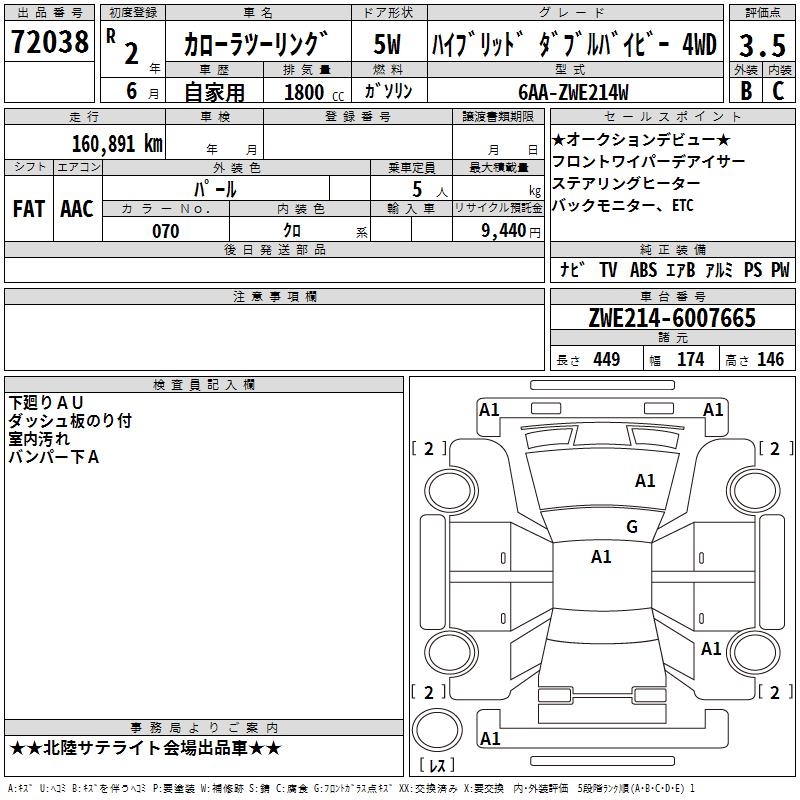This screenshot has height=800, width=800.
Task: Select the height value 146
Action: point(770,359)
